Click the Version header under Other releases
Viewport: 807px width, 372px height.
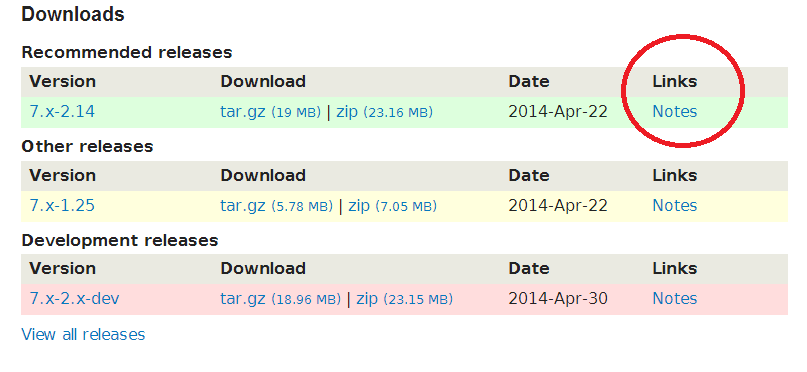[62, 175]
